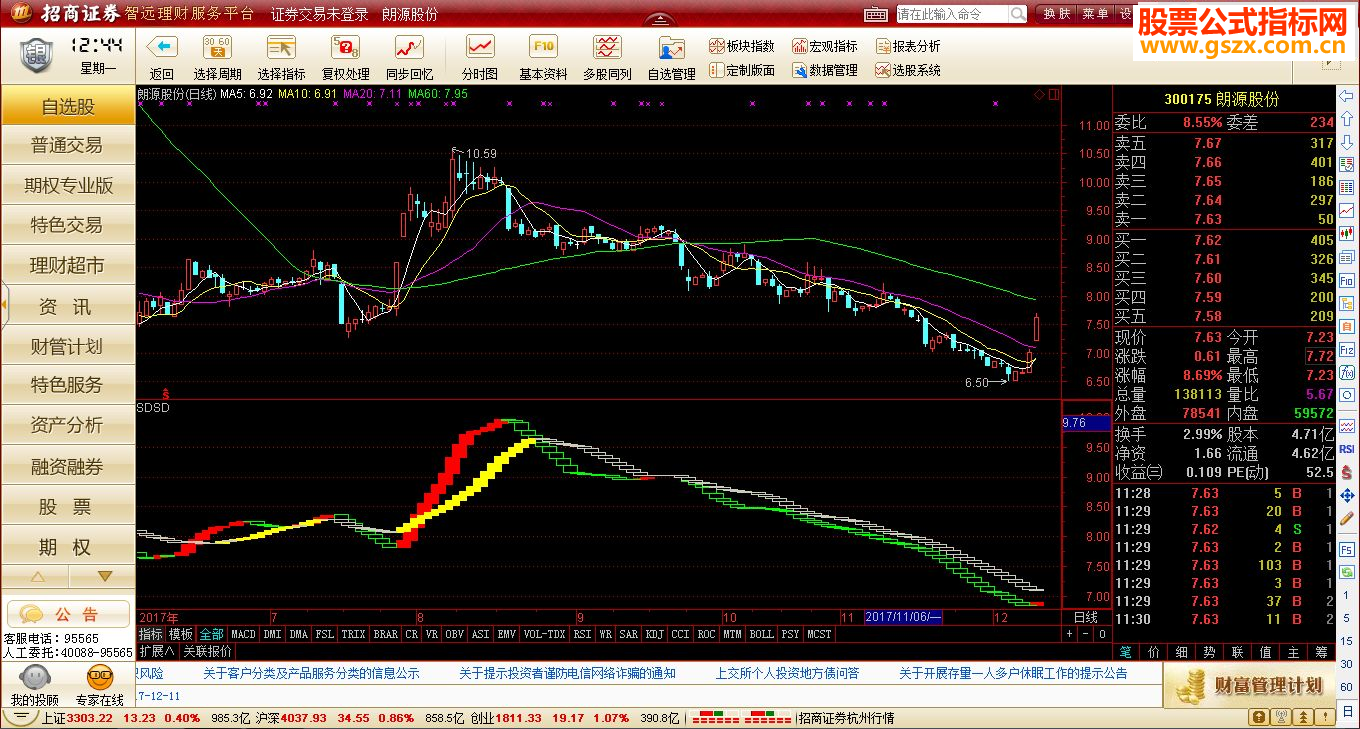Click the sidebar page down triangle button
Image resolution: width=1360 pixels, height=729 pixels.
[103, 577]
